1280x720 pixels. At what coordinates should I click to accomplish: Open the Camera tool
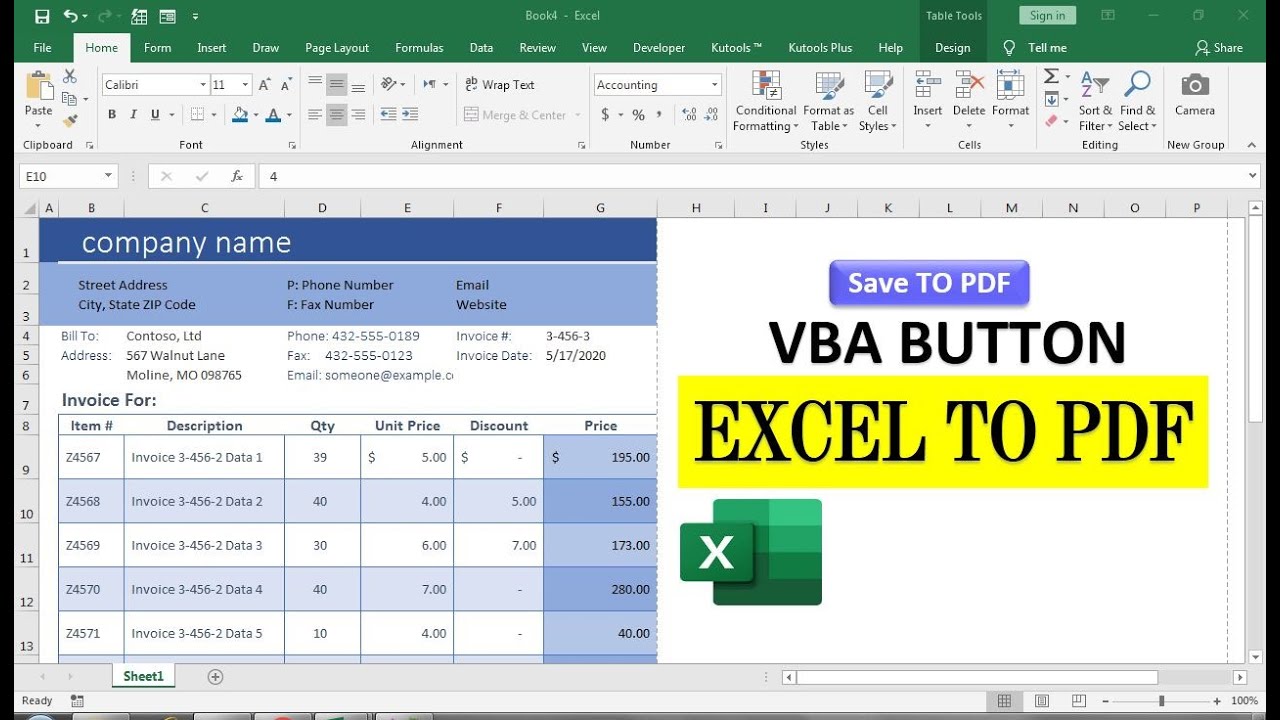click(x=1195, y=94)
